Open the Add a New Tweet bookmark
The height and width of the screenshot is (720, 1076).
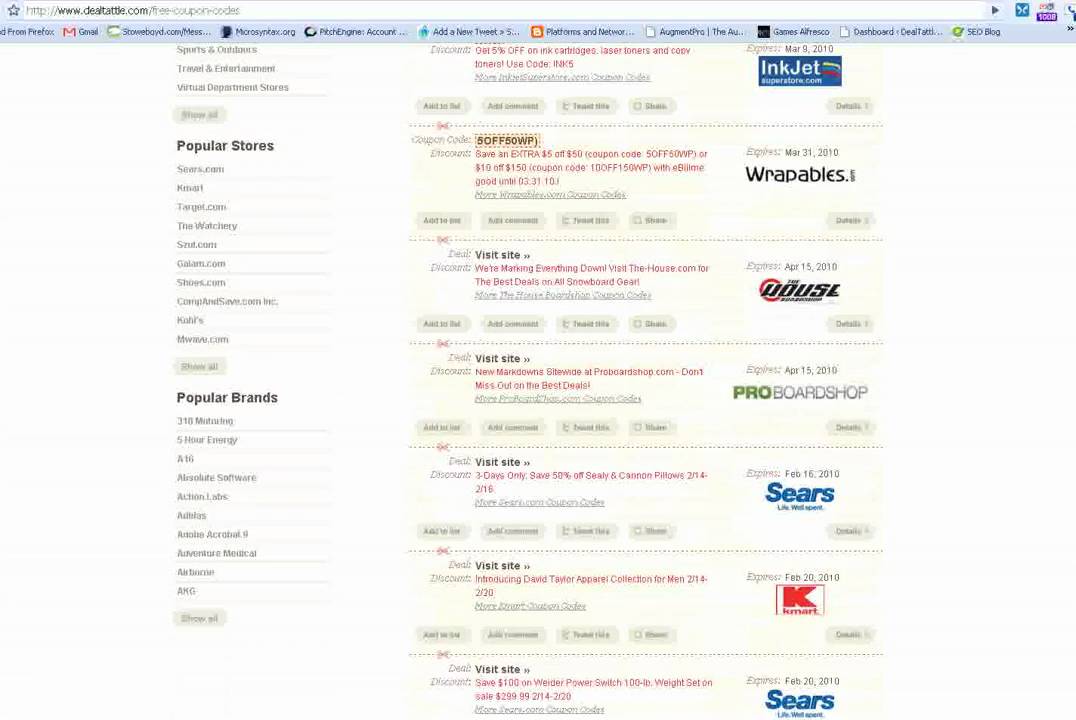[469, 32]
